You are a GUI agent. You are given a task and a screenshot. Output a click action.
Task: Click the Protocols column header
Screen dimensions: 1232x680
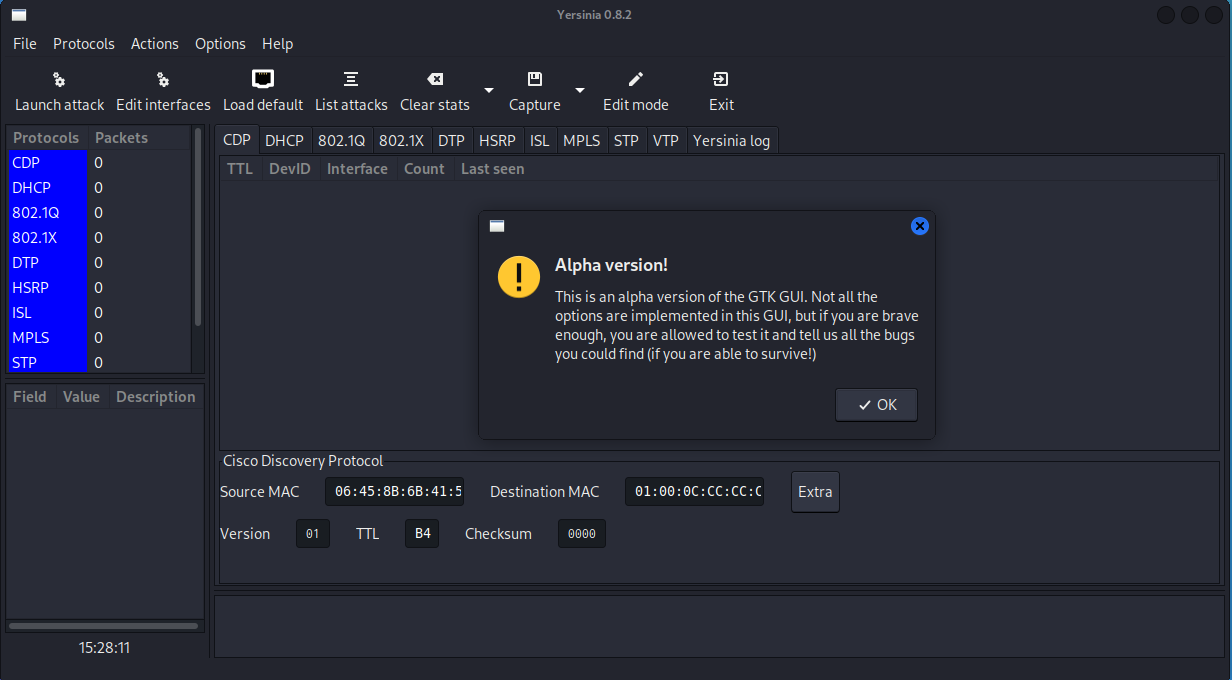[47, 138]
